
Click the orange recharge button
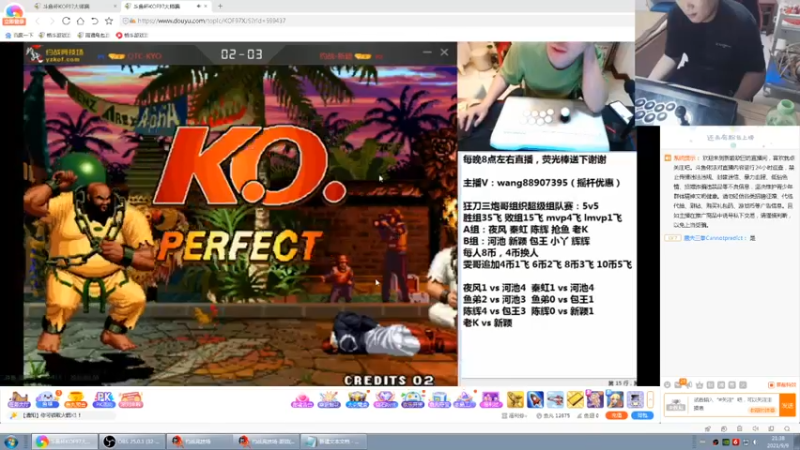click(616, 416)
